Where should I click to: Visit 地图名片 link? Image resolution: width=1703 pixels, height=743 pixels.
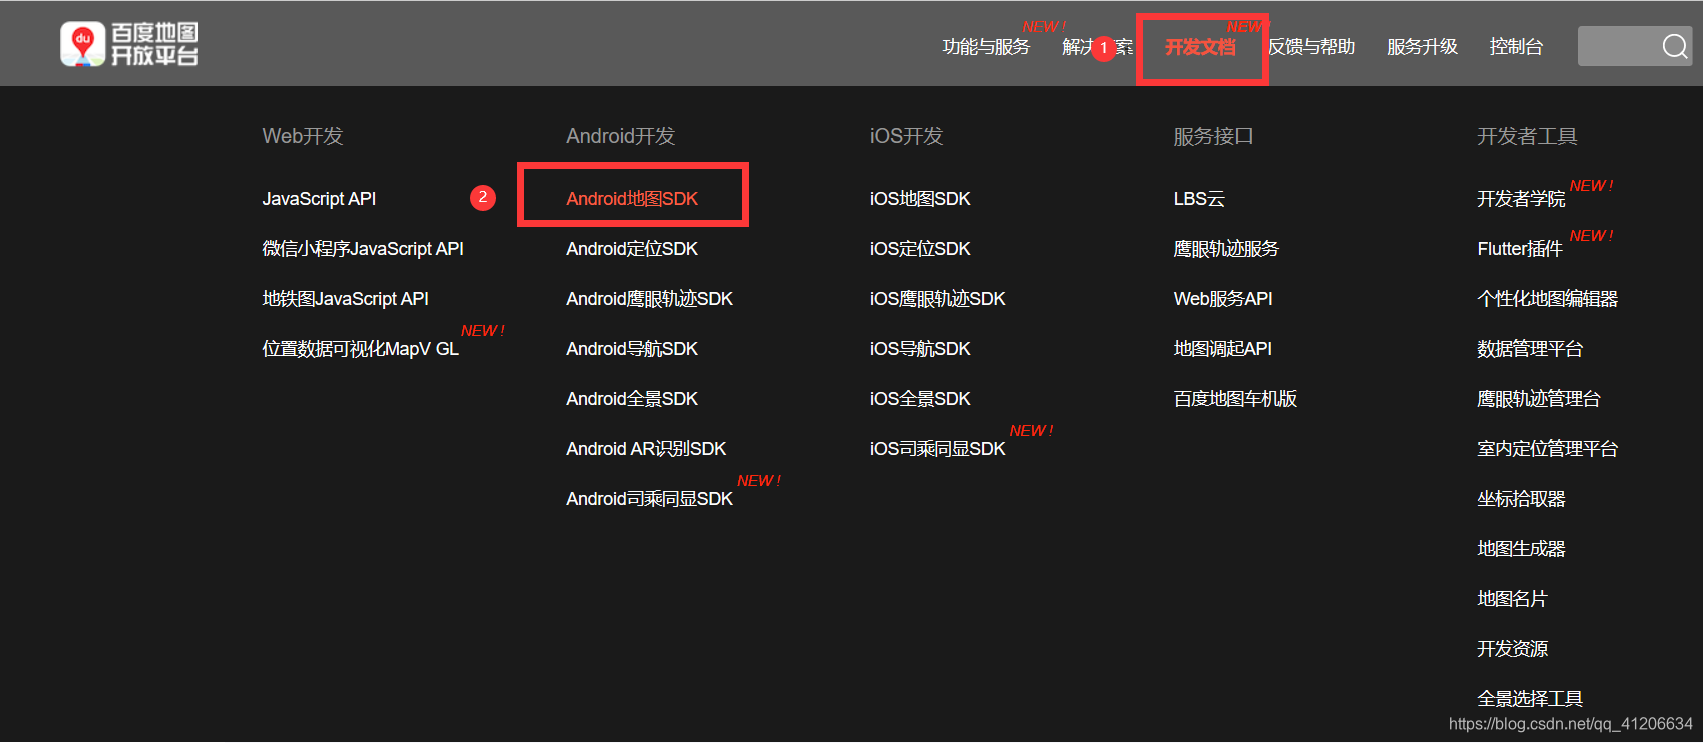click(x=1512, y=599)
